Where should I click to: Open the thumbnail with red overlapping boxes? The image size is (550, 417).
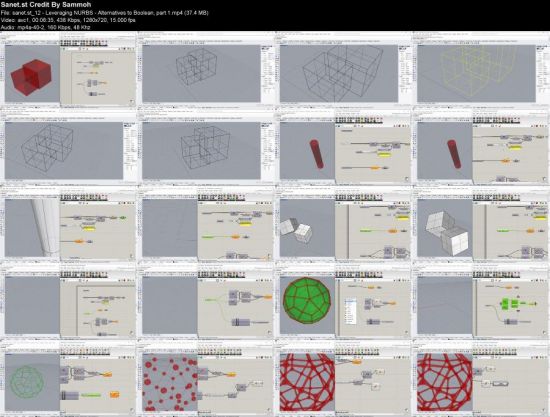click(x=68, y=69)
